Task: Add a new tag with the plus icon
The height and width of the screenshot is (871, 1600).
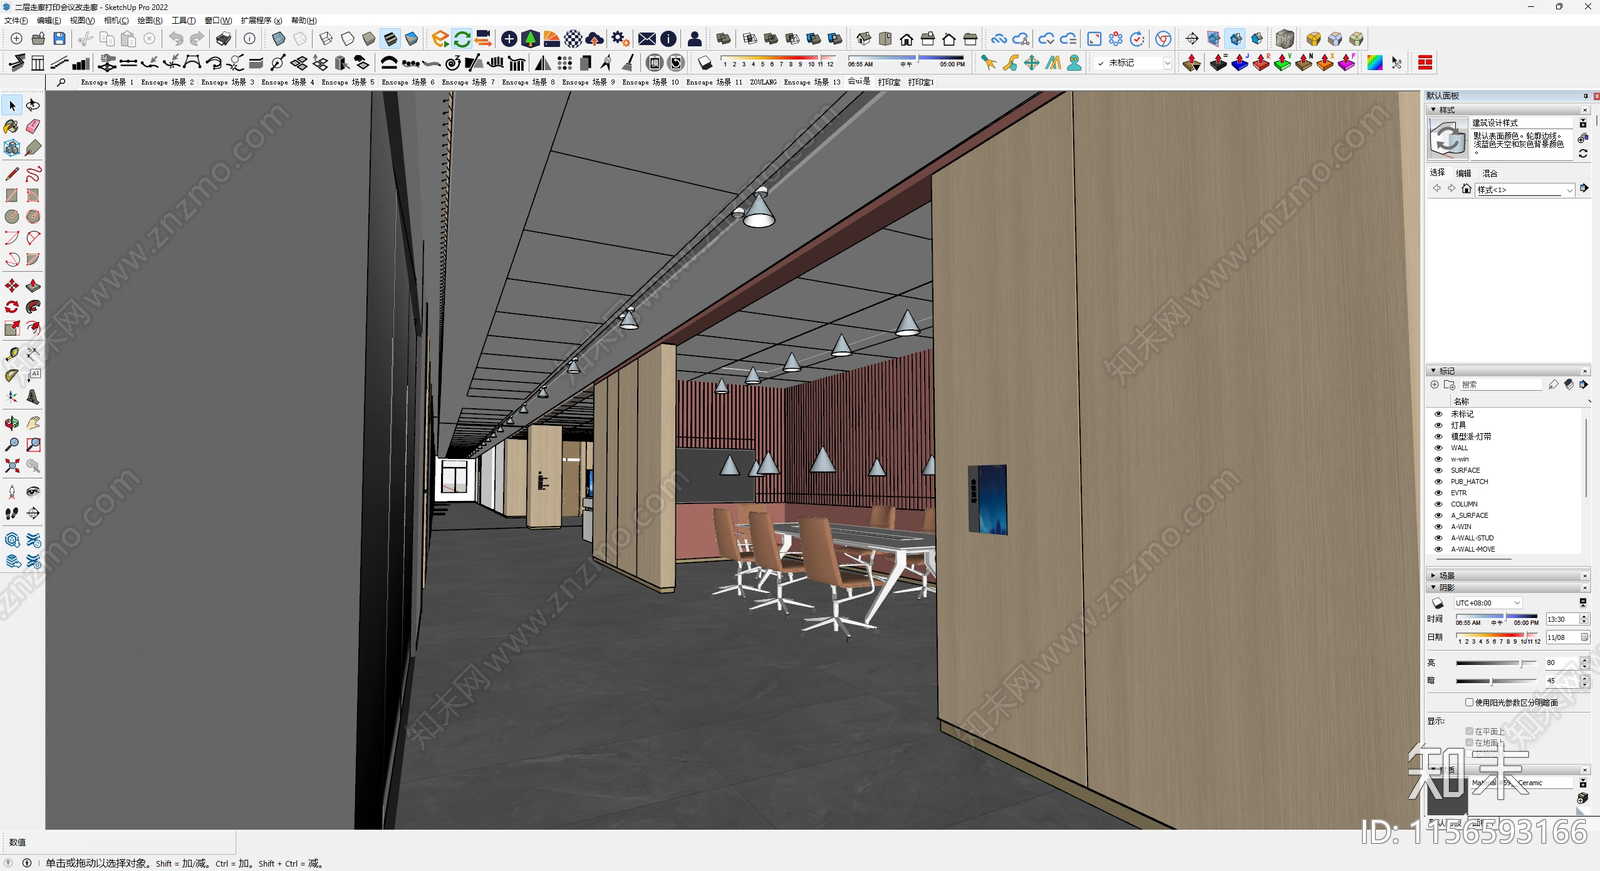Action: pyautogui.click(x=1435, y=384)
